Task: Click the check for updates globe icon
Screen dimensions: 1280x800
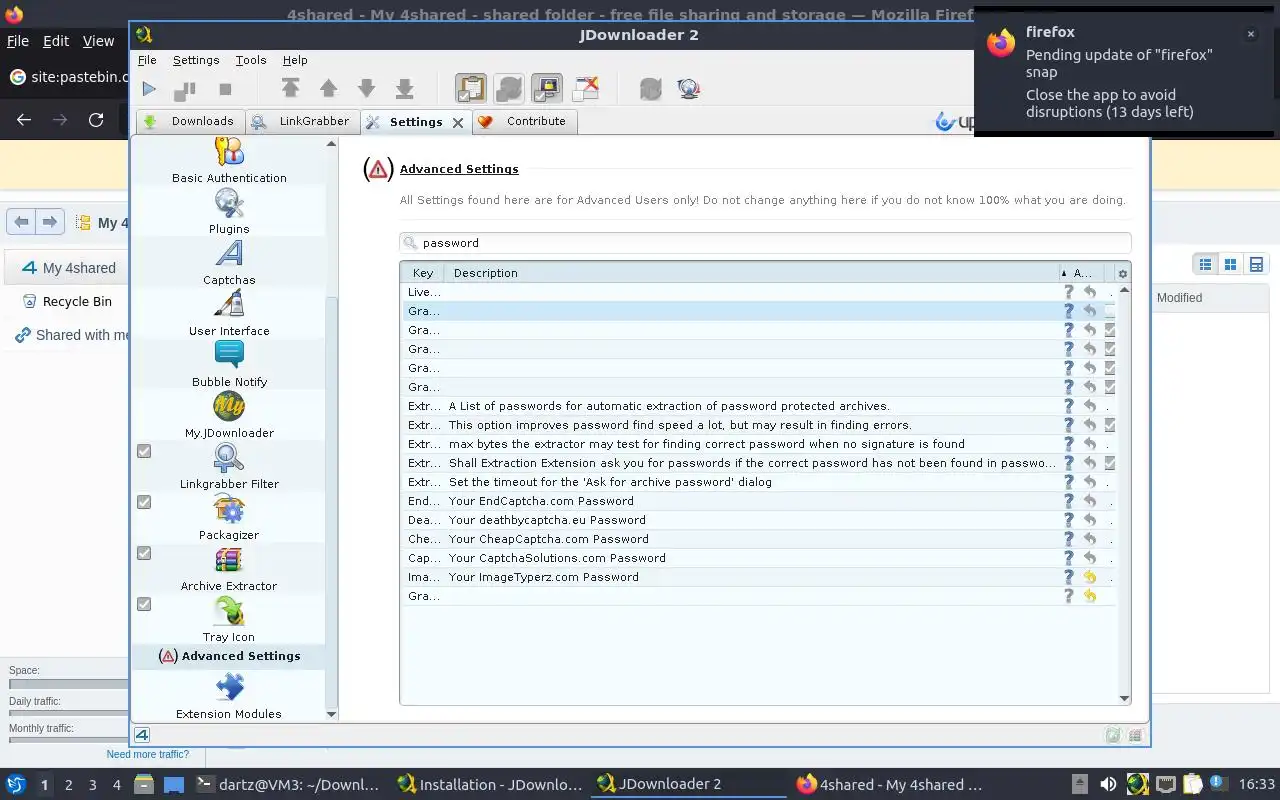Action: [x=688, y=89]
